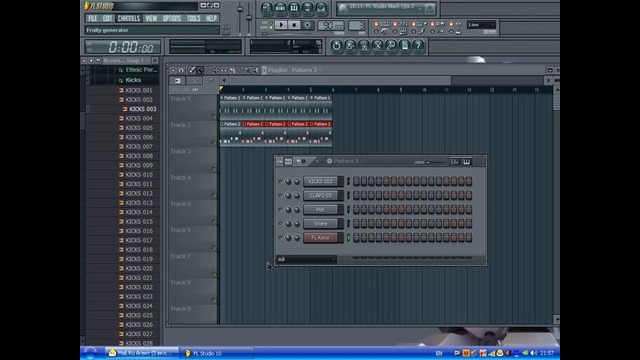Click the magnet snap icon in the Playlist toolbar

pos(182,71)
